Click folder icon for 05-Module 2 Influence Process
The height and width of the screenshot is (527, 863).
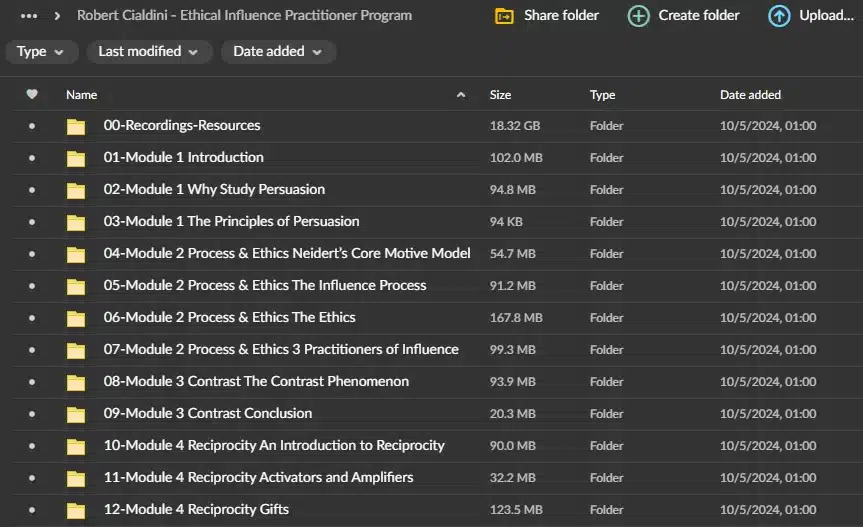pyautogui.click(x=76, y=286)
